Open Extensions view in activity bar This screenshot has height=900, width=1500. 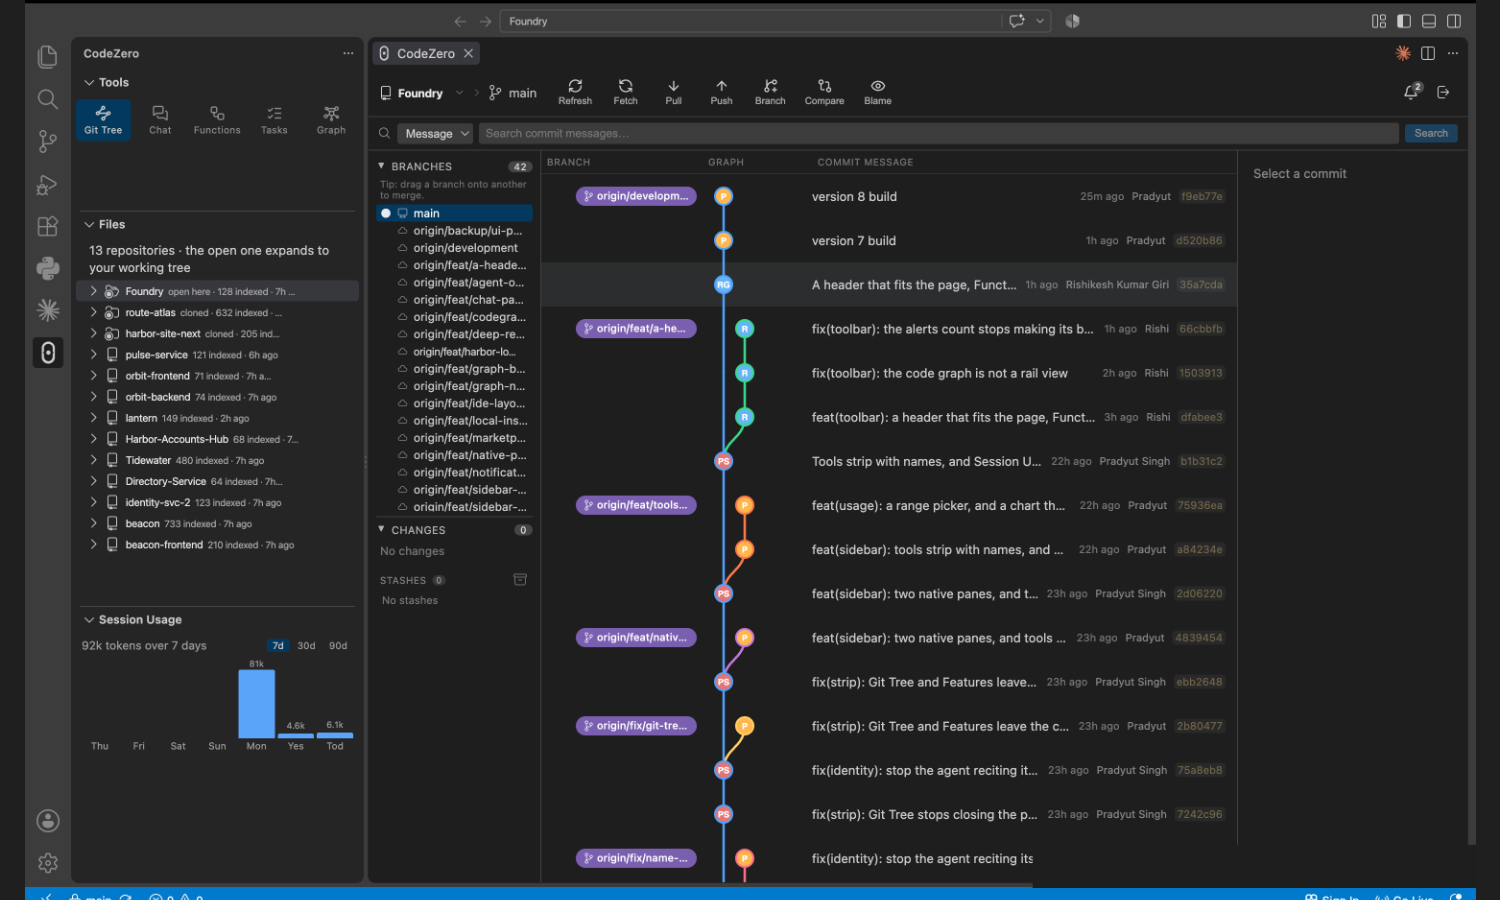47,227
